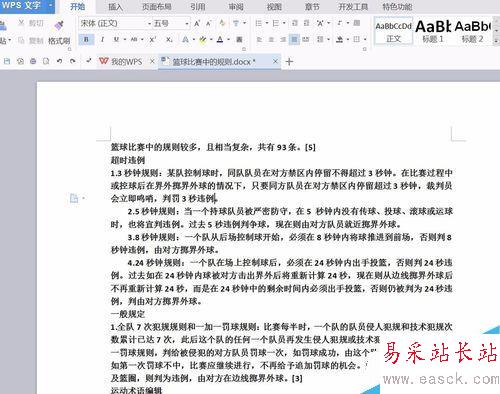Click the grow font size A icon
Viewport: 500px width, 394px height.
tap(197, 23)
